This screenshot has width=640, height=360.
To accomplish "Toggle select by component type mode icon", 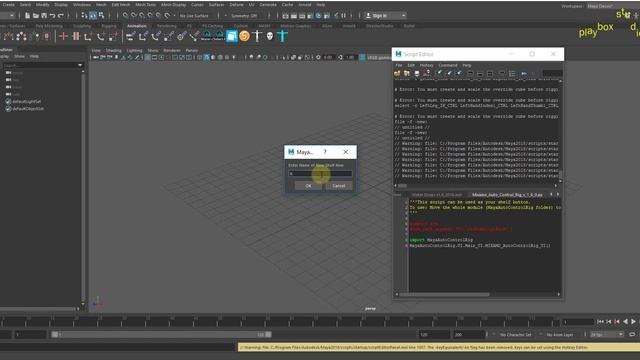I will pyautogui.click(x=101, y=16).
